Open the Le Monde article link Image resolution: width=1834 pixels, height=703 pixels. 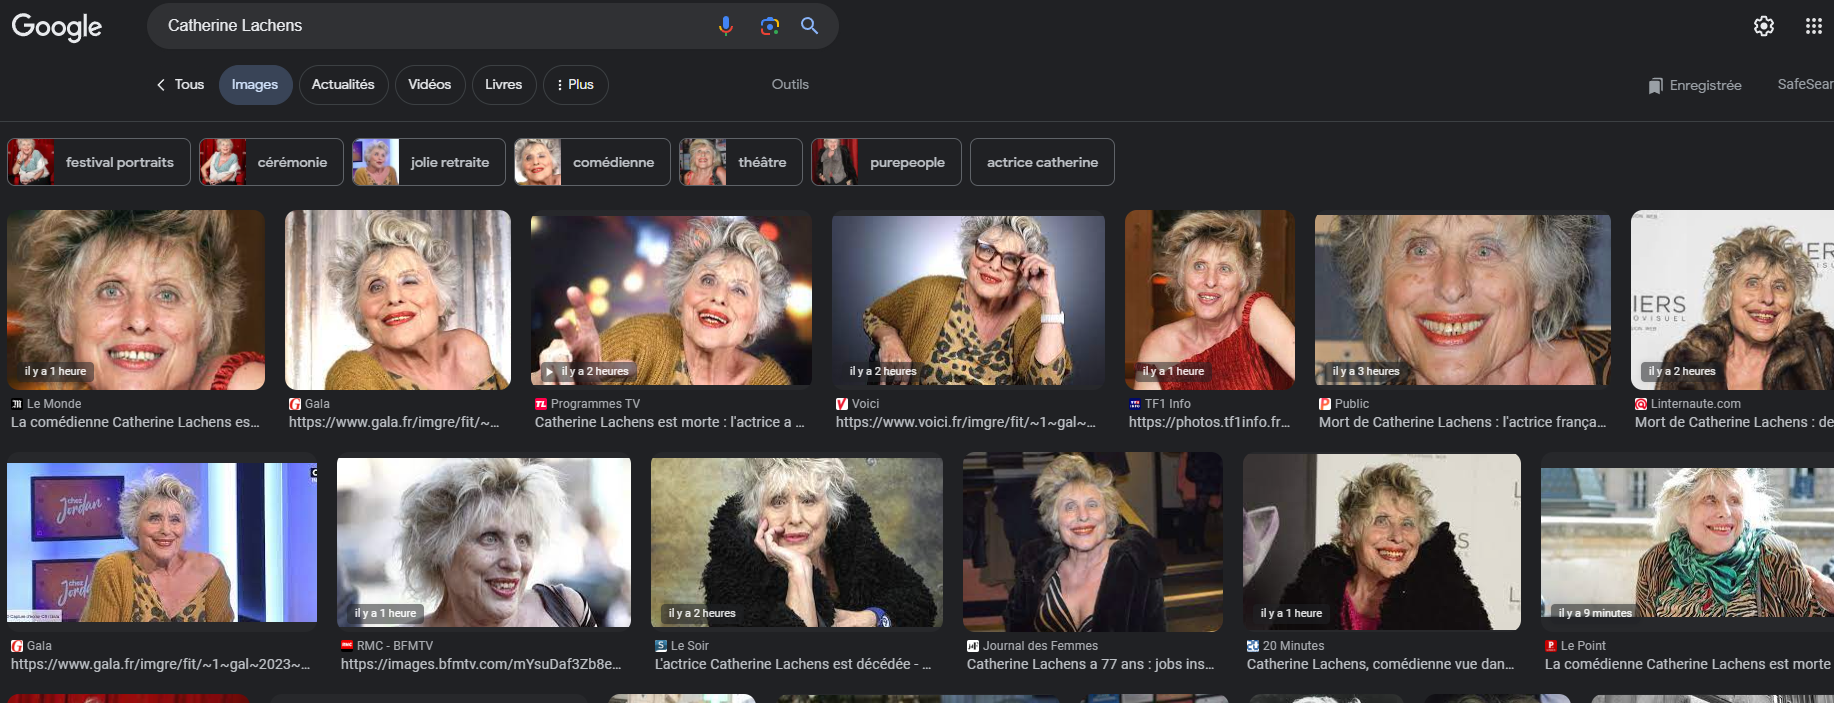point(135,422)
